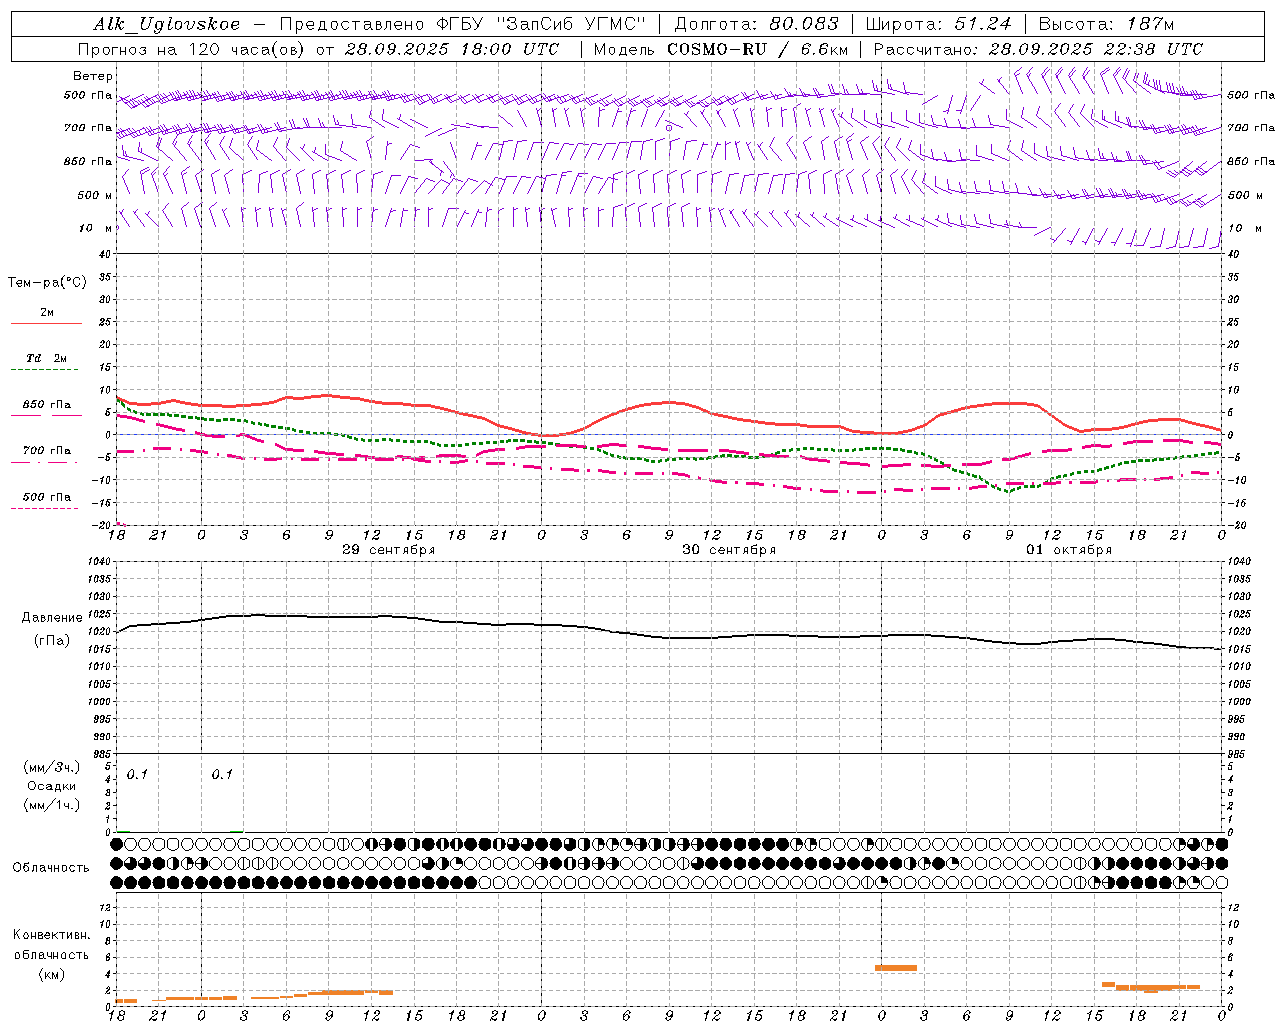This screenshot has height=1024, width=1280.
Task: Select the text Предоставлено ФГБУ "ЗапСиб УГМС"
Action: tap(462, 24)
